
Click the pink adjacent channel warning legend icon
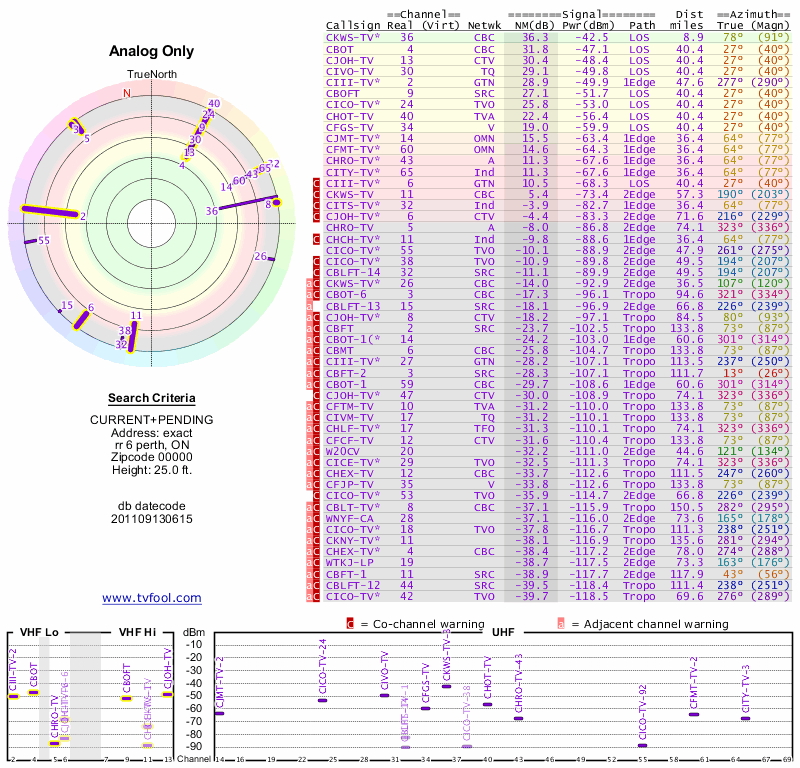561,624
